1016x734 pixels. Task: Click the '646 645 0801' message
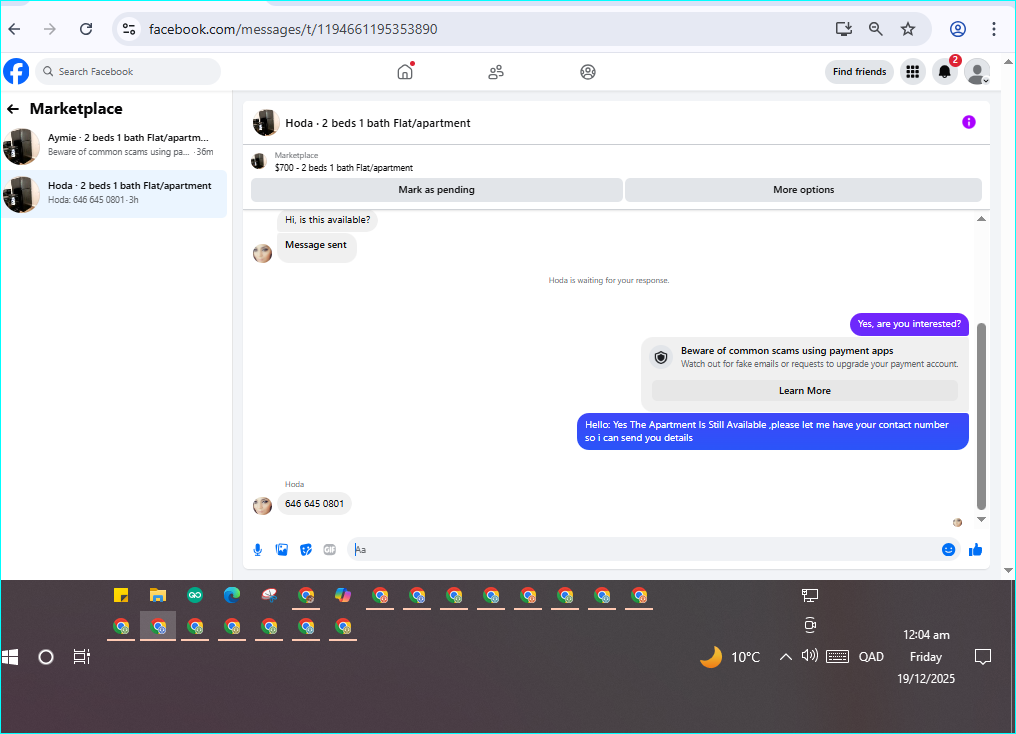point(314,504)
